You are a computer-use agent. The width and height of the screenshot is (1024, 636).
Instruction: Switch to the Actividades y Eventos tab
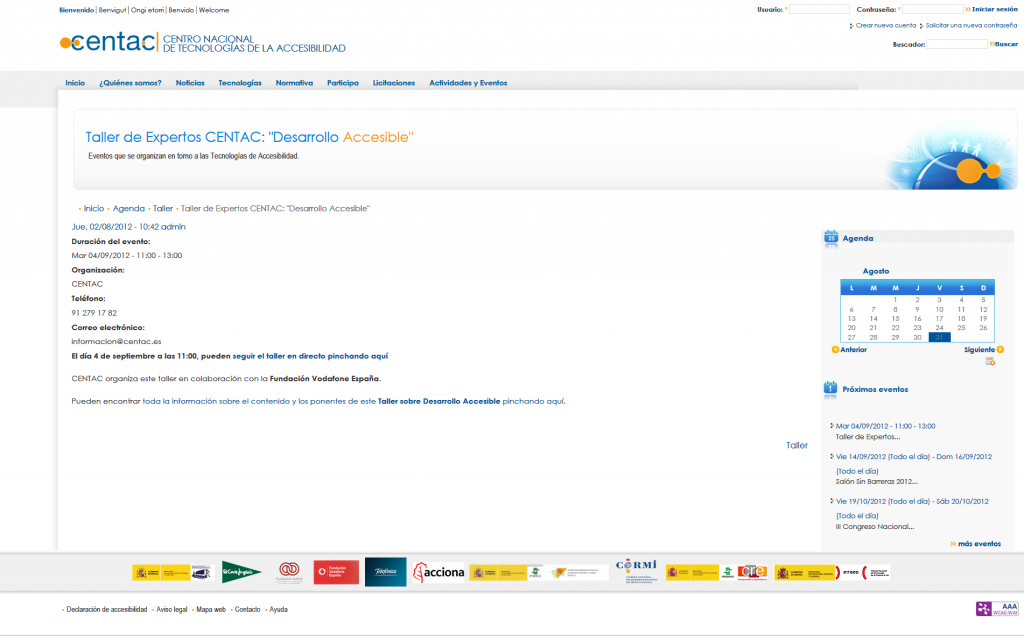point(466,83)
